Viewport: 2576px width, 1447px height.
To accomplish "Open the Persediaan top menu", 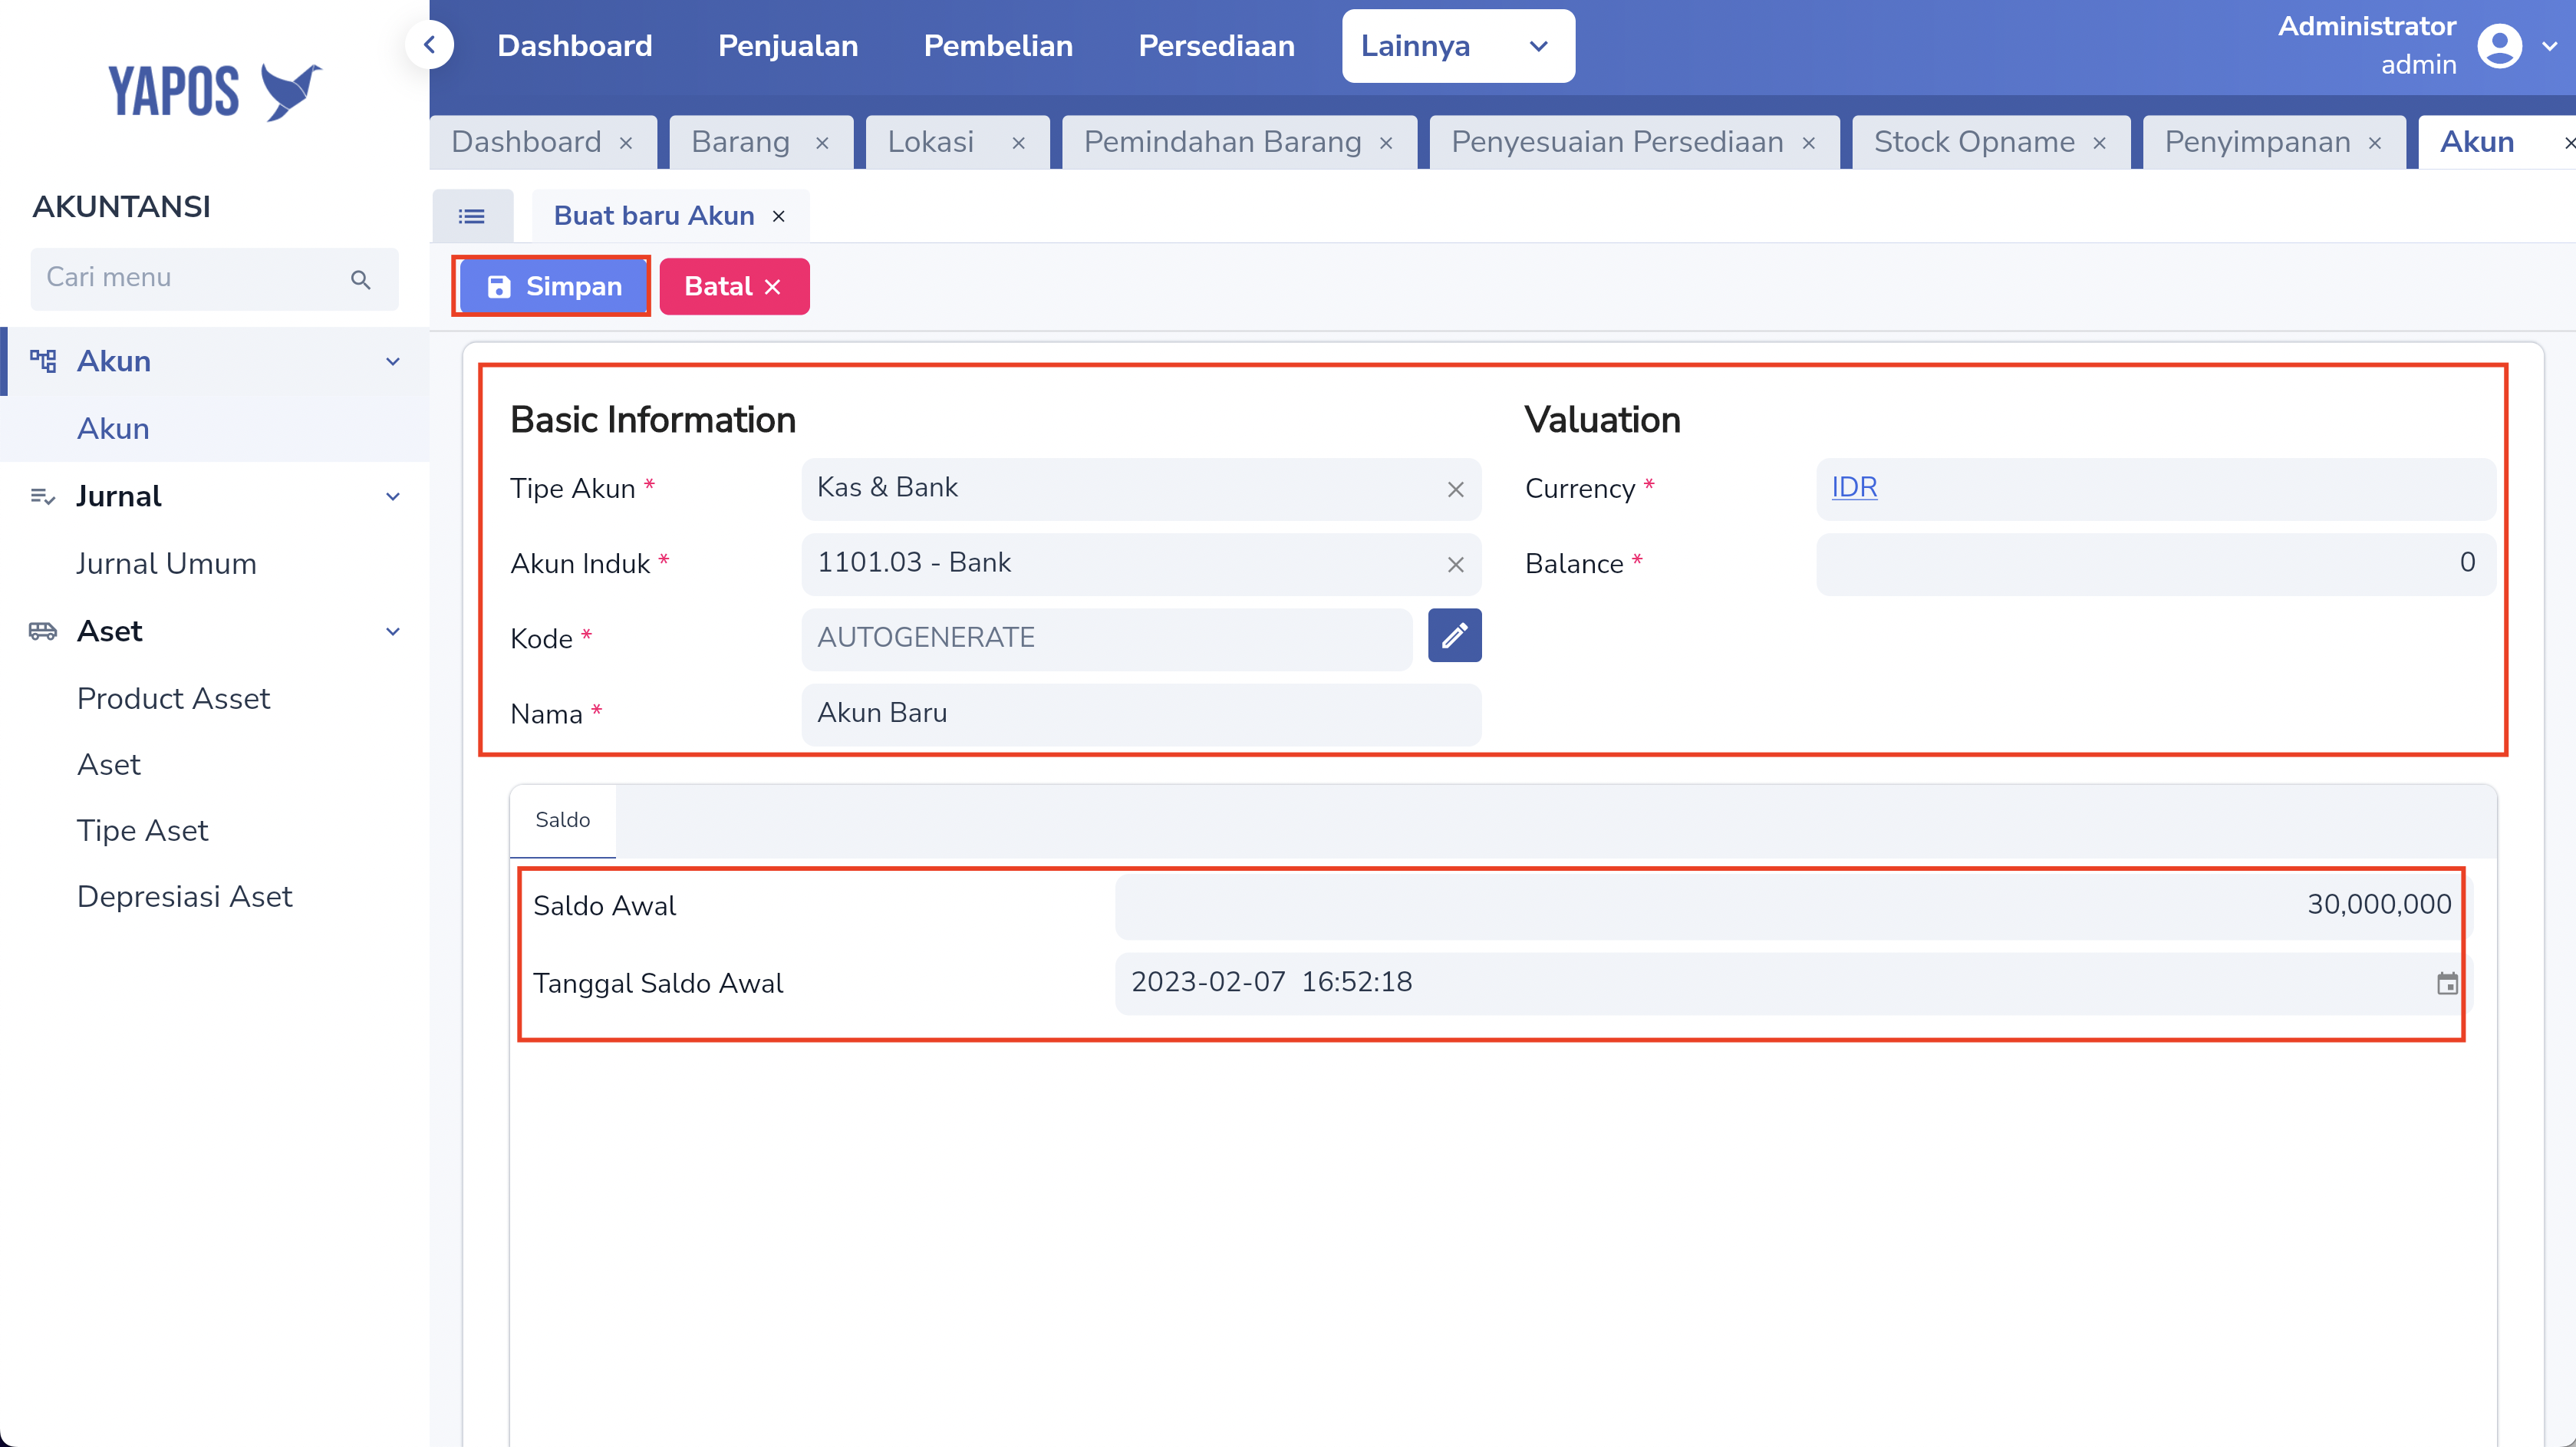I will pos(1216,46).
